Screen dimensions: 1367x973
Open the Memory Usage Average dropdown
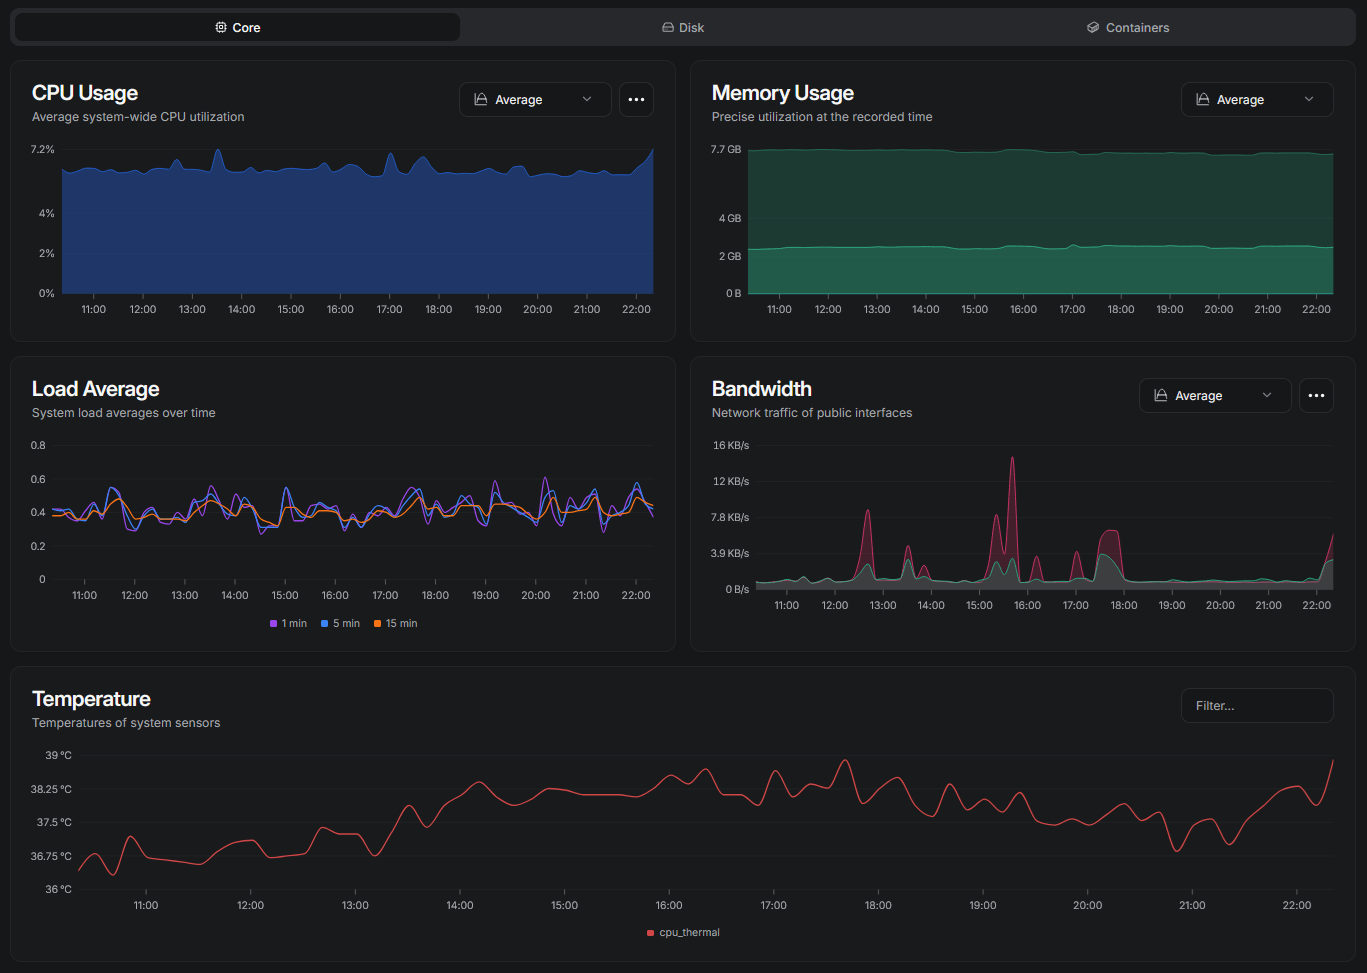[x=1257, y=99]
